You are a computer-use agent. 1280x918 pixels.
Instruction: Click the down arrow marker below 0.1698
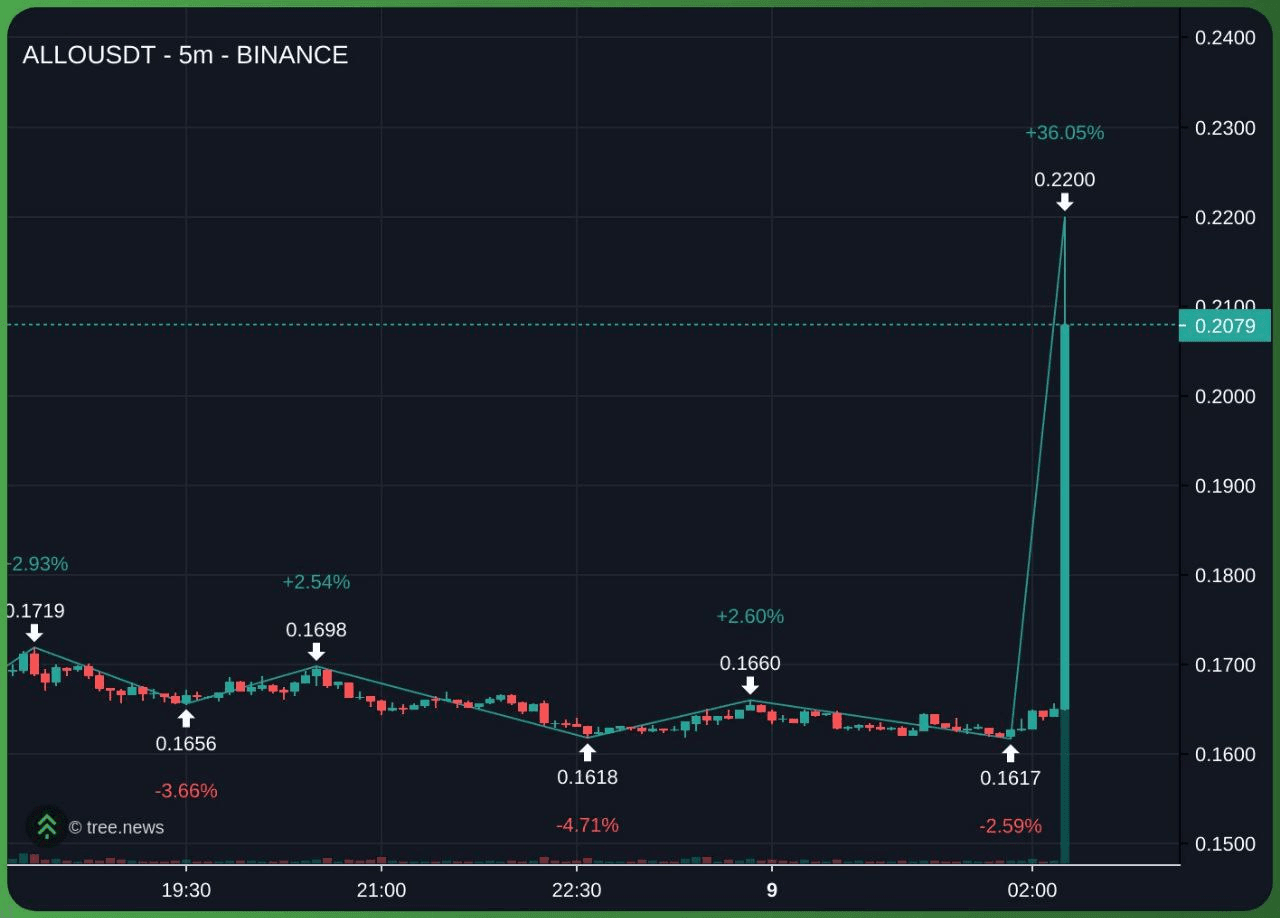(316, 652)
